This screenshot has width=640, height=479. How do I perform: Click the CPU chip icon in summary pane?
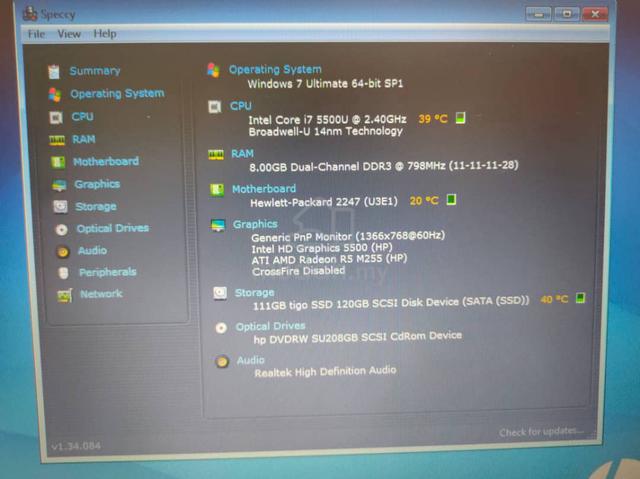[215, 107]
